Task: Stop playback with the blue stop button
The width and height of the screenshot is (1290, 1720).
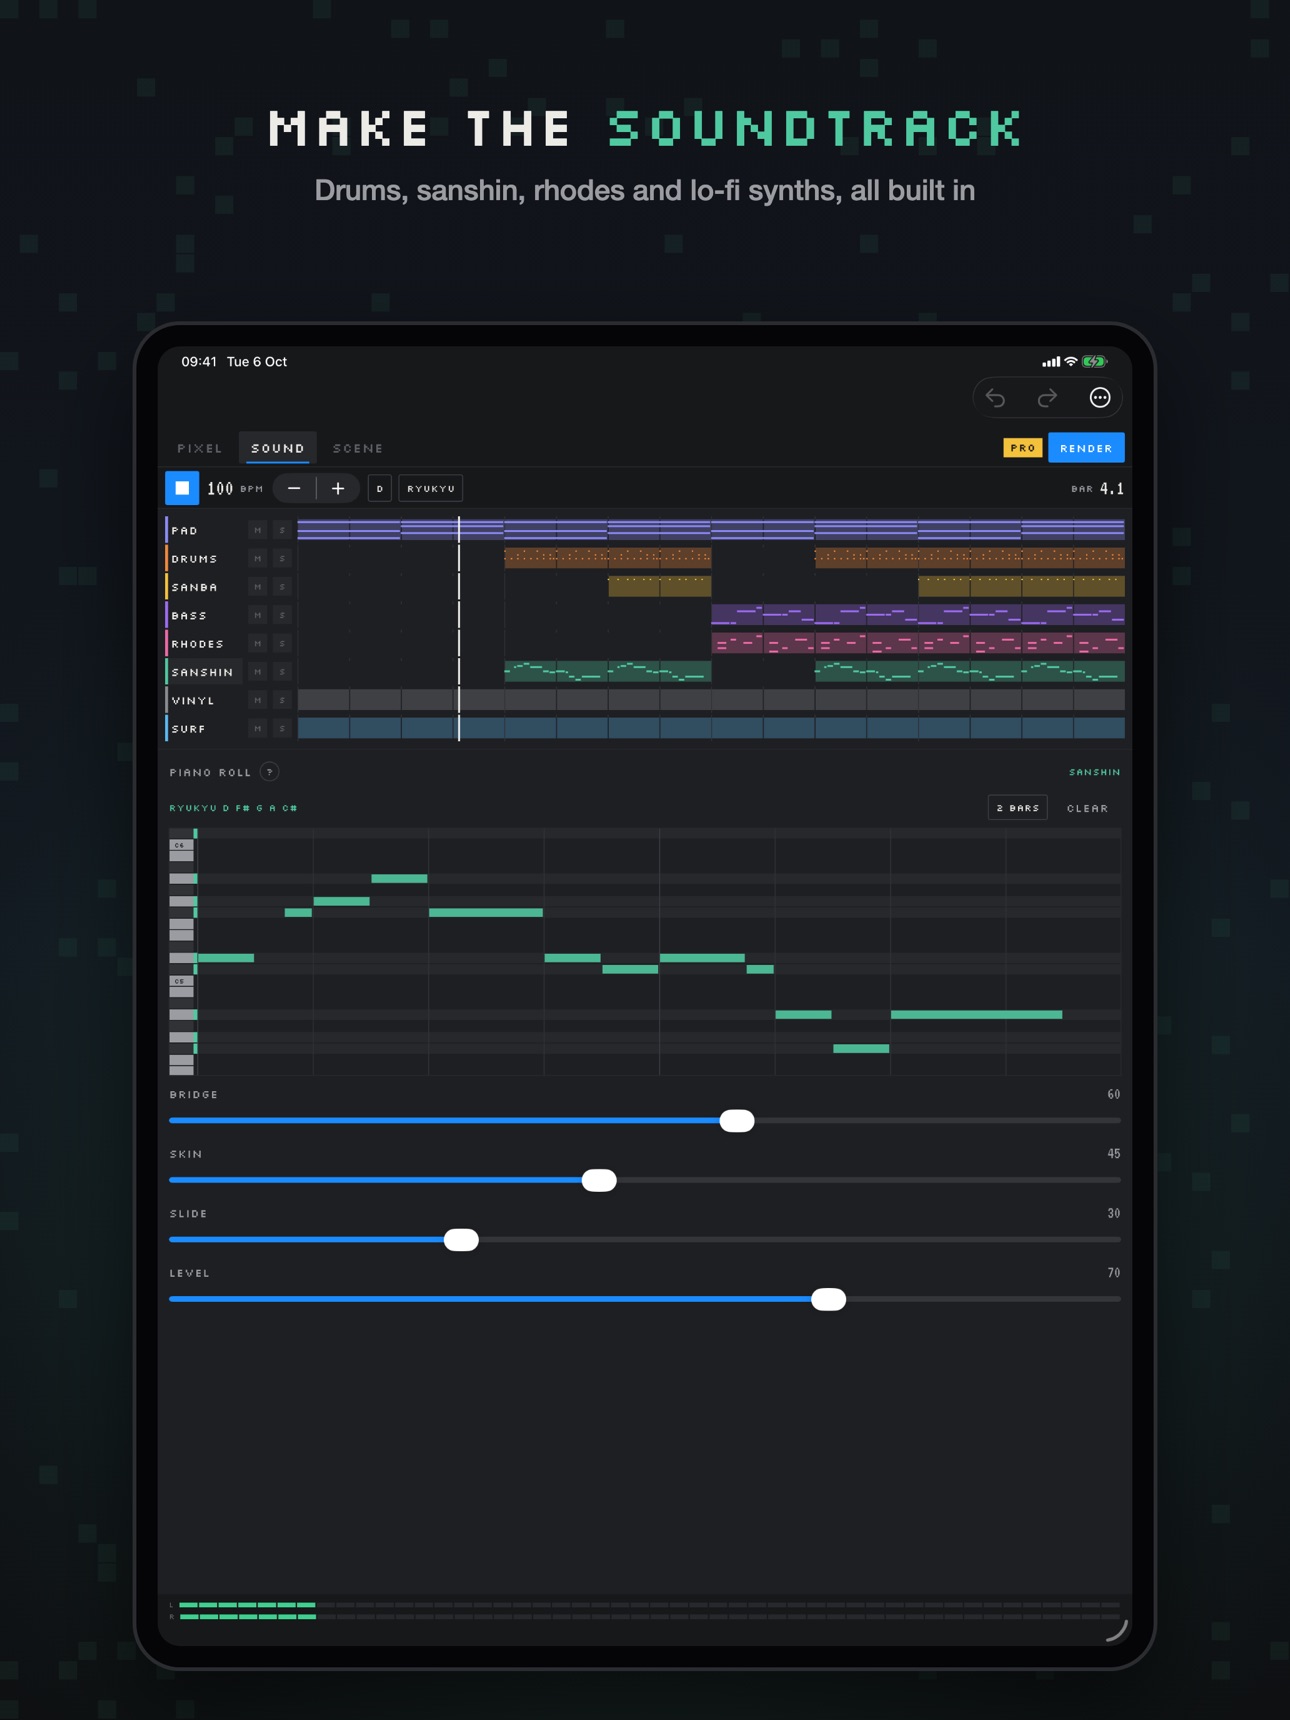Action: pyautogui.click(x=182, y=488)
